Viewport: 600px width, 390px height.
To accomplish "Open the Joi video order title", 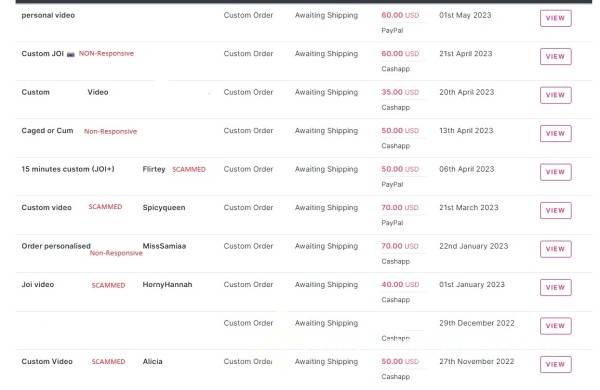I will pos(38,284).
